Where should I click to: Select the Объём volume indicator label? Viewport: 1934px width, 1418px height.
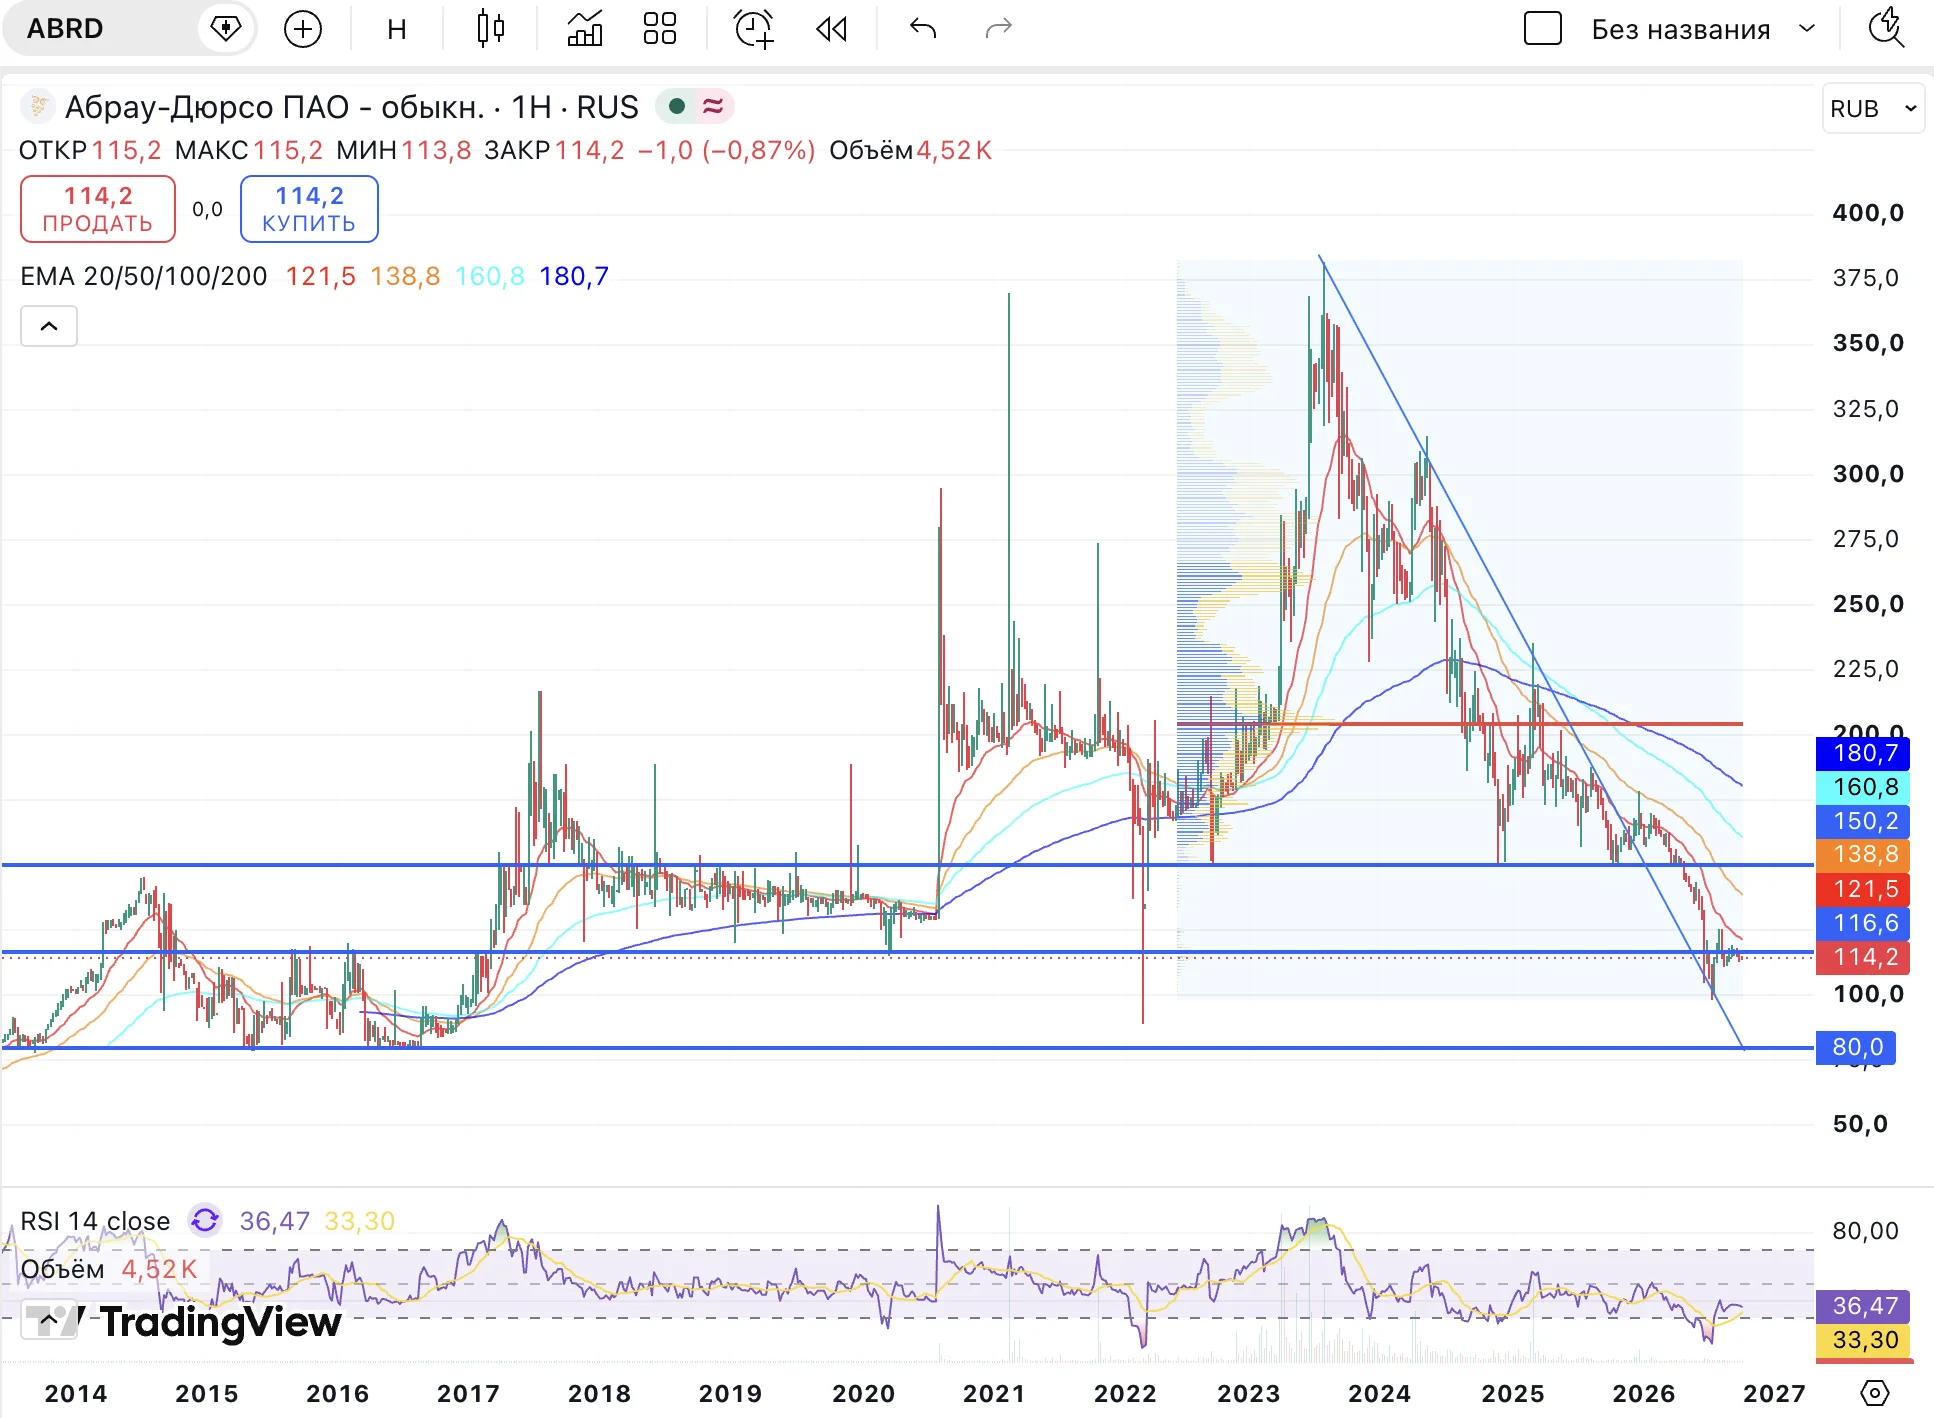[62, 1269]
